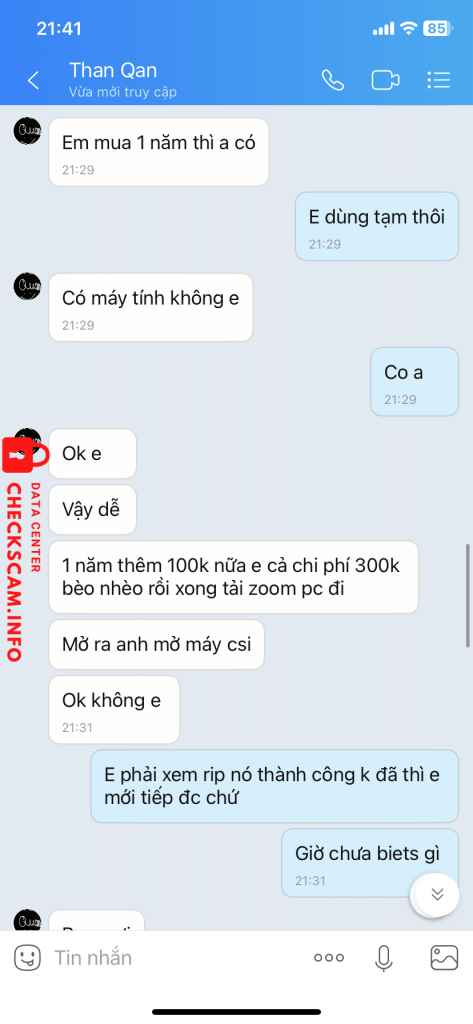Open the Than Qan contact profile name

click(x=113, y=70)
